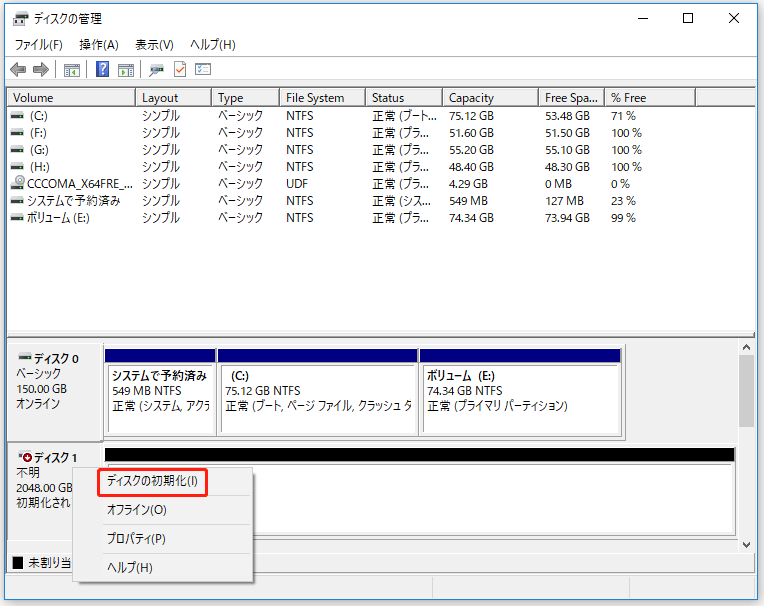
Task: Click the disk pane scrollbar down arrow
Action: click(746, 545)
